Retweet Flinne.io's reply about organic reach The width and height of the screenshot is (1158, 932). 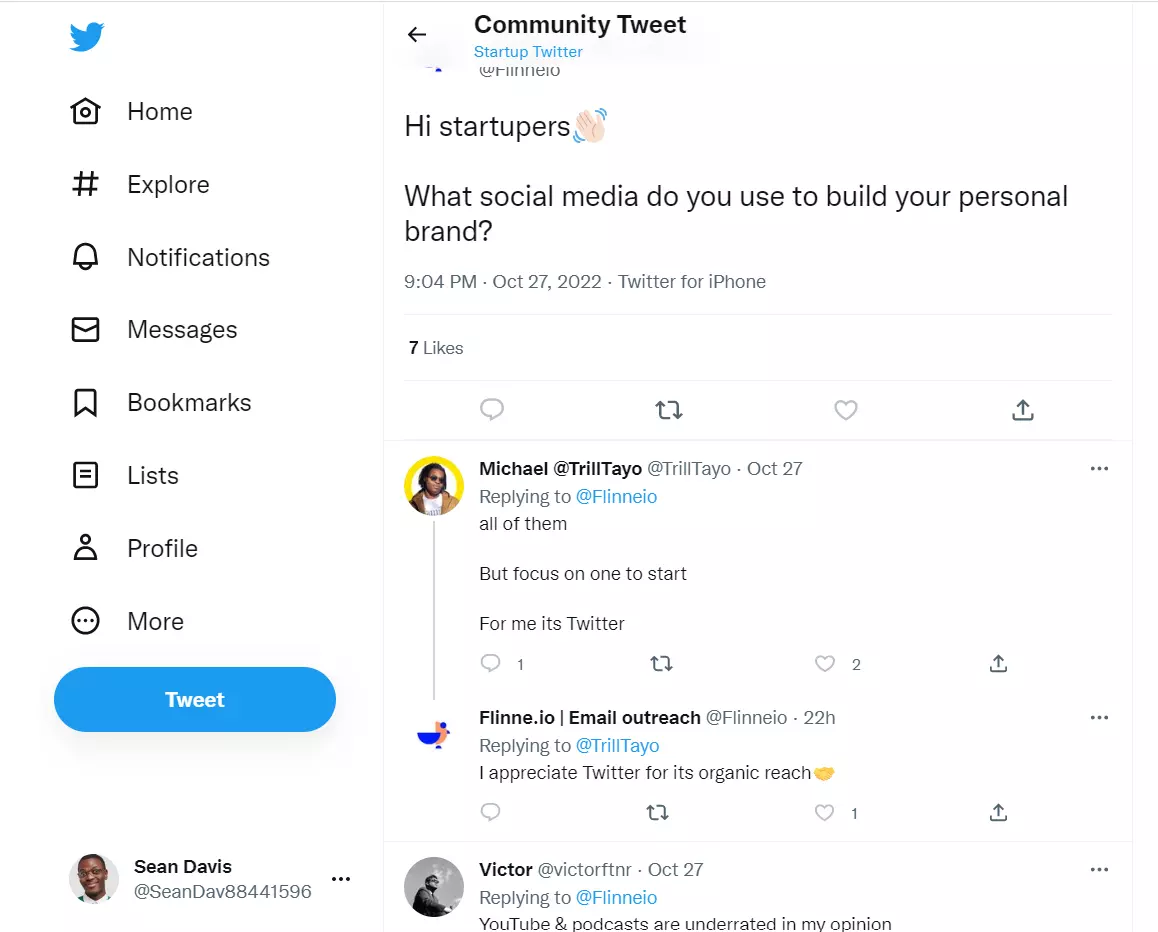coord(657,812)
